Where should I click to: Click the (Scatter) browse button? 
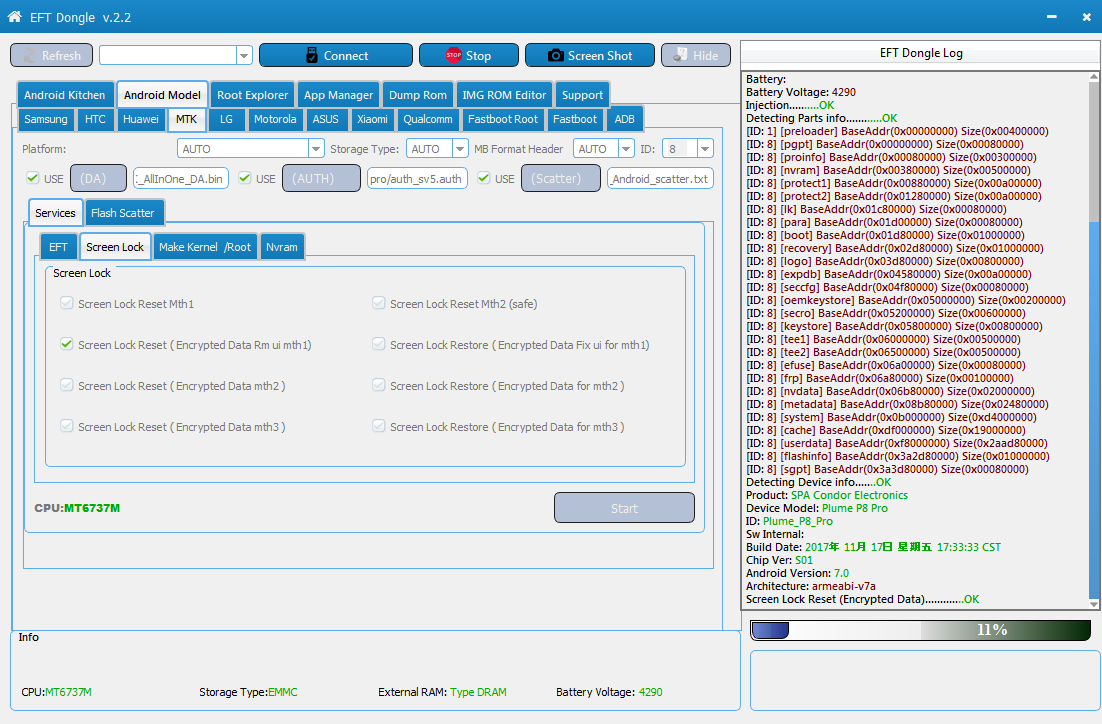coord(561,178)
